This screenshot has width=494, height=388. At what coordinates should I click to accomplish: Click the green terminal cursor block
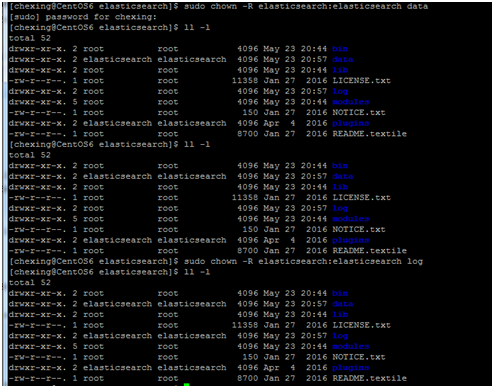[186, 385]
